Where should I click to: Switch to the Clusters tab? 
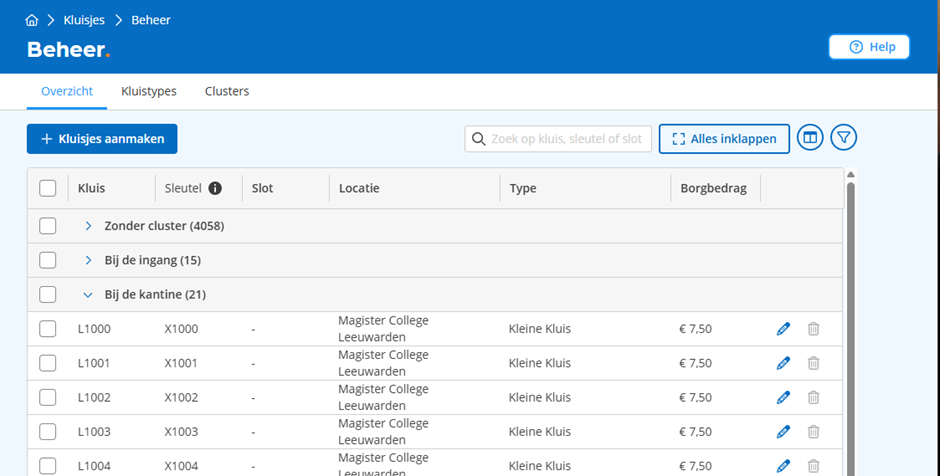point(227,91)
